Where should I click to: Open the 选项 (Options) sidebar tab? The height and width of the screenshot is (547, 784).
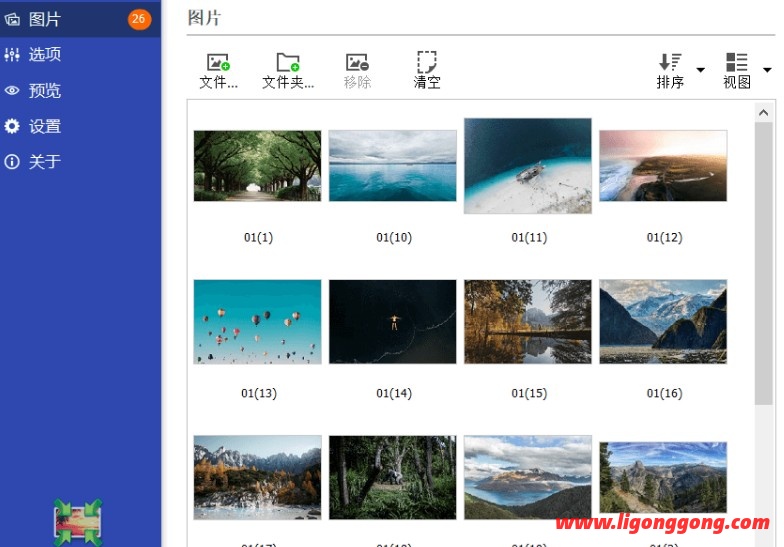(x=45, y=55)
